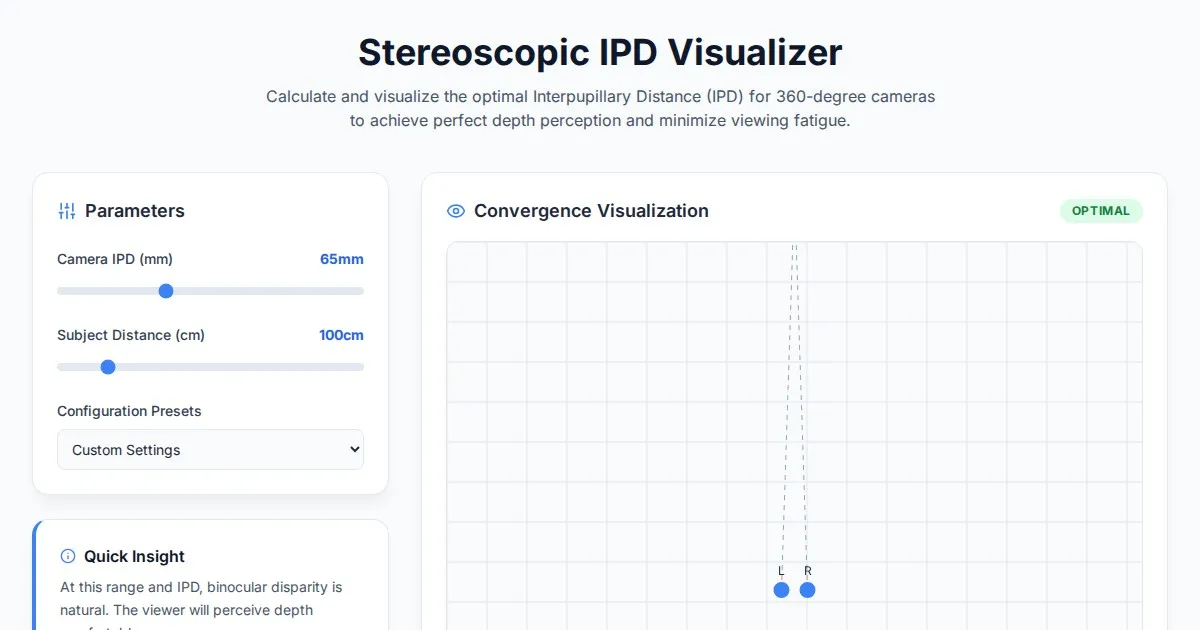Click the Camera IPD slider handle

point(166,291)
